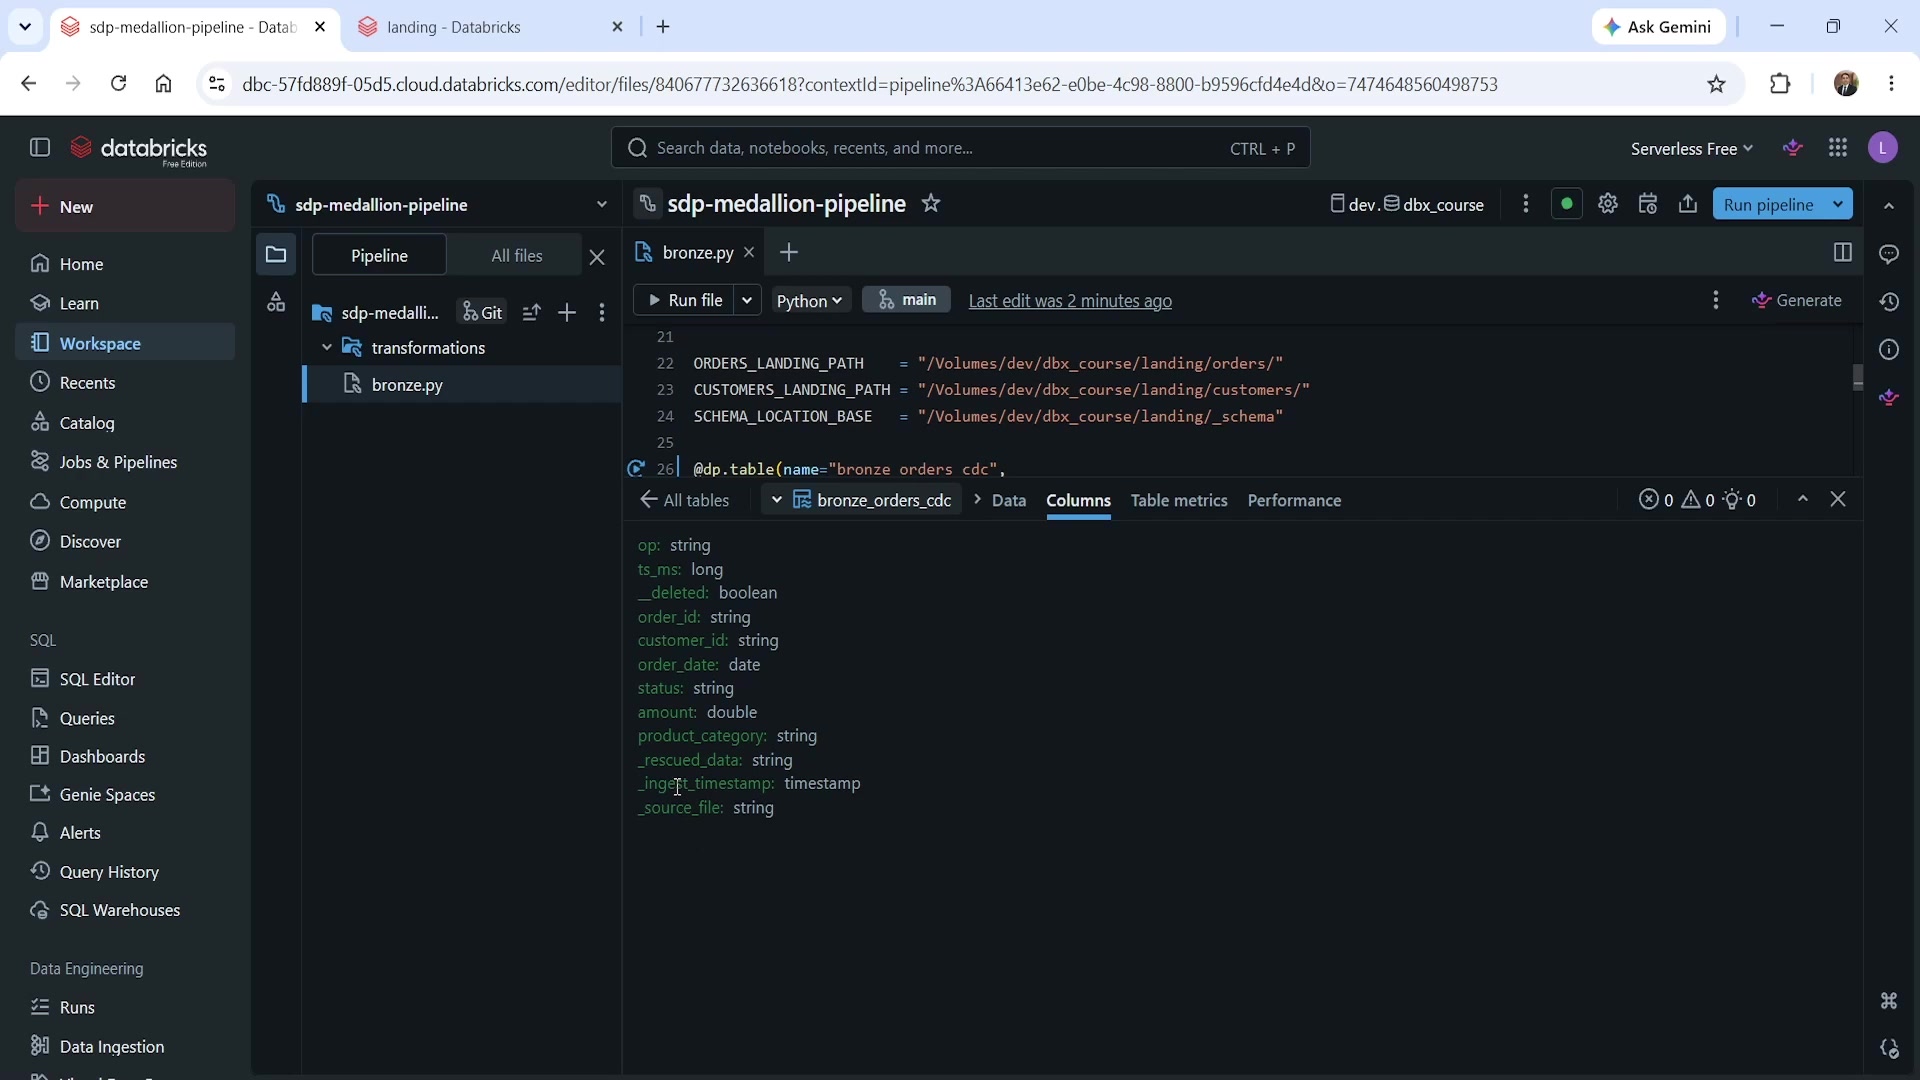This screenshot has height=1080, width=1920.
Task: Click the New button in sidebar
Action: (x=125, y=207)
